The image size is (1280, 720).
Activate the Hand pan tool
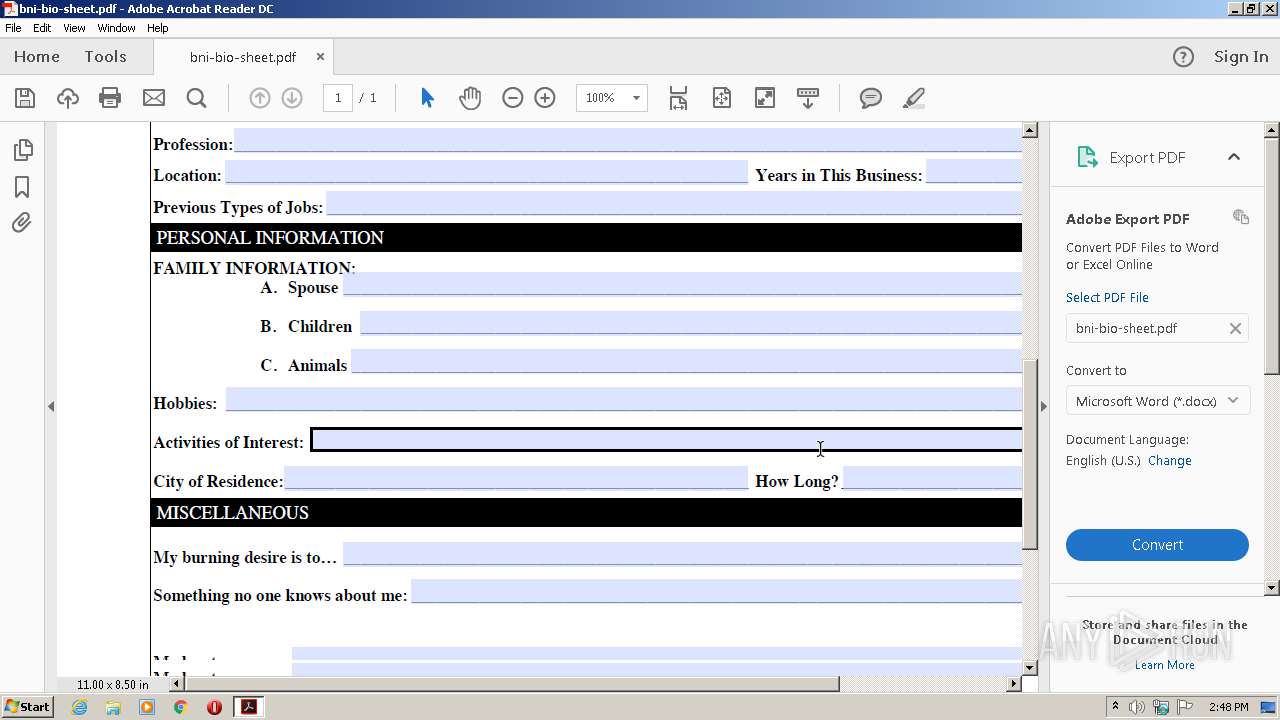coord(469,98)
